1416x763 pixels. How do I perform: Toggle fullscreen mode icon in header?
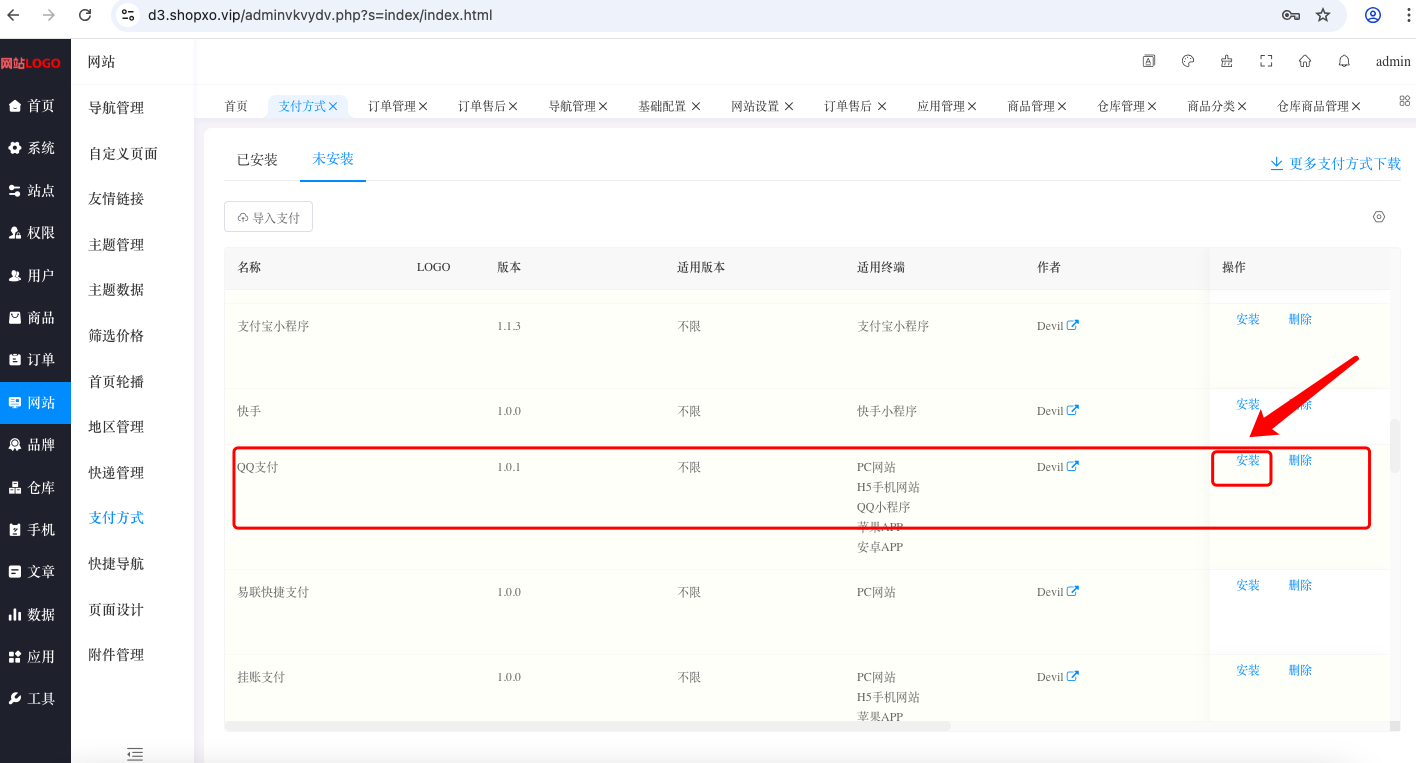(x=1266, y=61)
